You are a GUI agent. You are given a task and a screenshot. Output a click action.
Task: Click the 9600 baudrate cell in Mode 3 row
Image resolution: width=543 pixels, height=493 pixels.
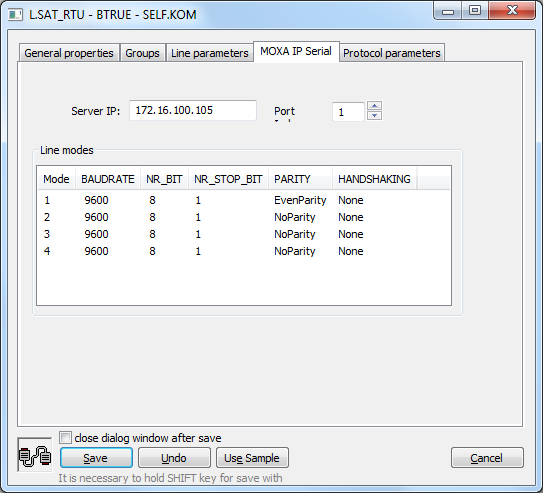[97, 234]
